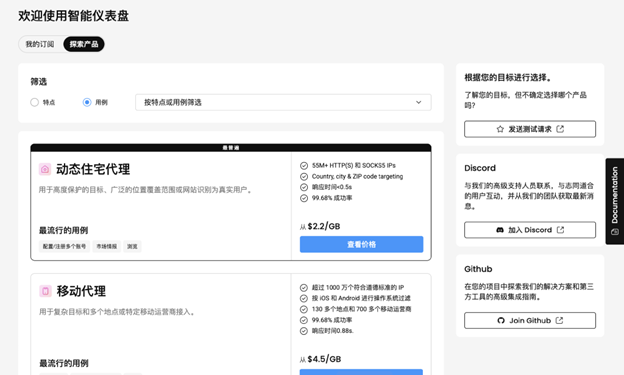Click the Join Github button

click(530, 320)
